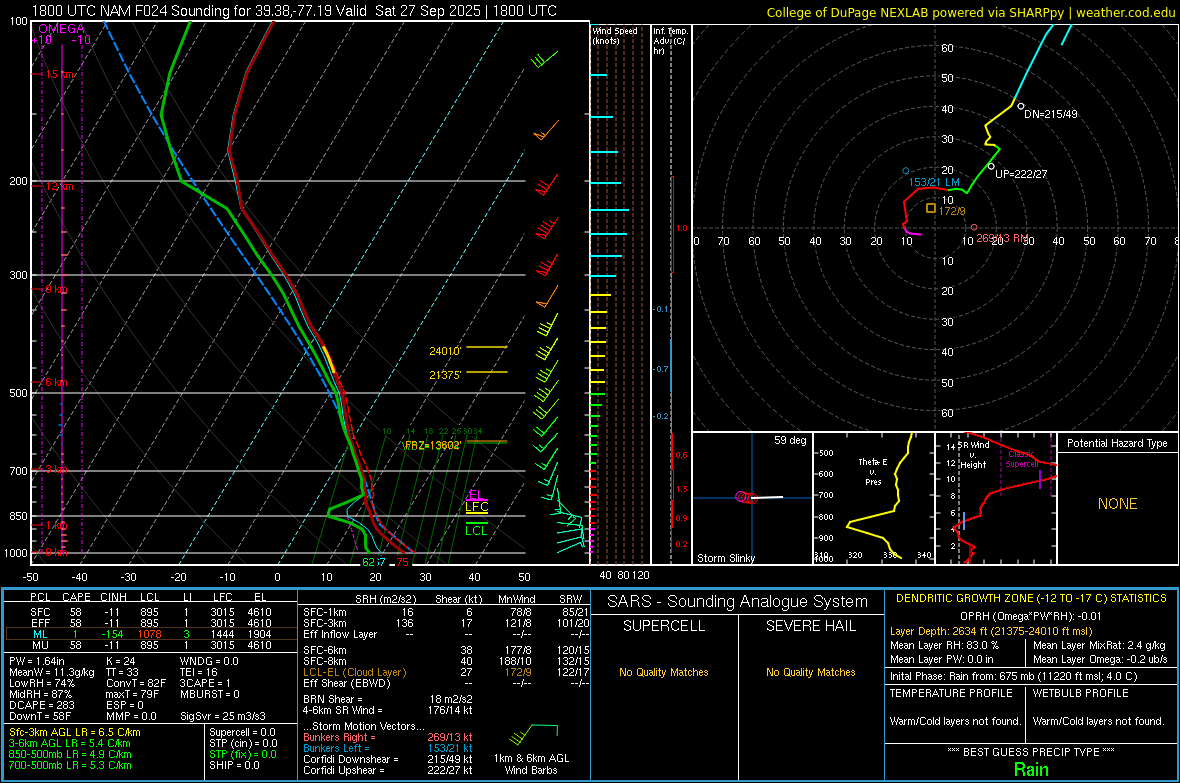The height and width of the screenshot is (783, 1180).
Task: Select the ML parcel row
Action: point(151,634)
